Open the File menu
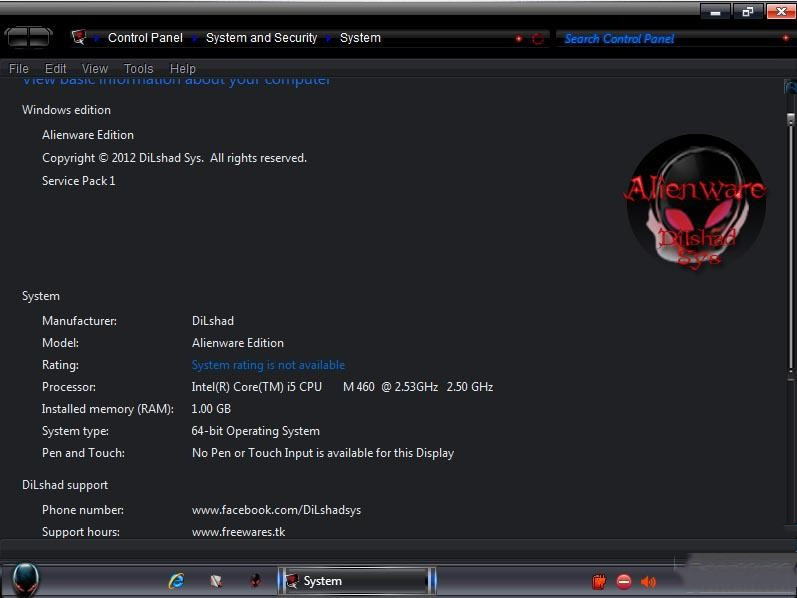 coord(19,69)
